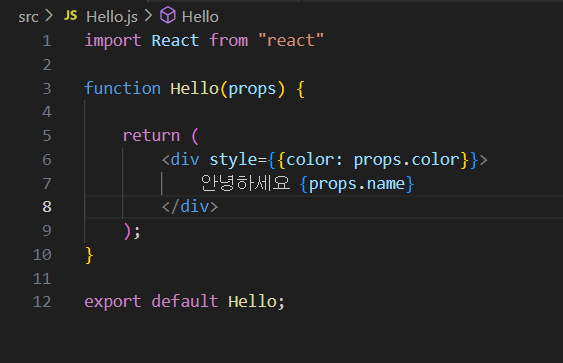Click the function keyword on line 3
This screenshot has width=563, height=363.
pyautogui.click(x=122, y=88)
